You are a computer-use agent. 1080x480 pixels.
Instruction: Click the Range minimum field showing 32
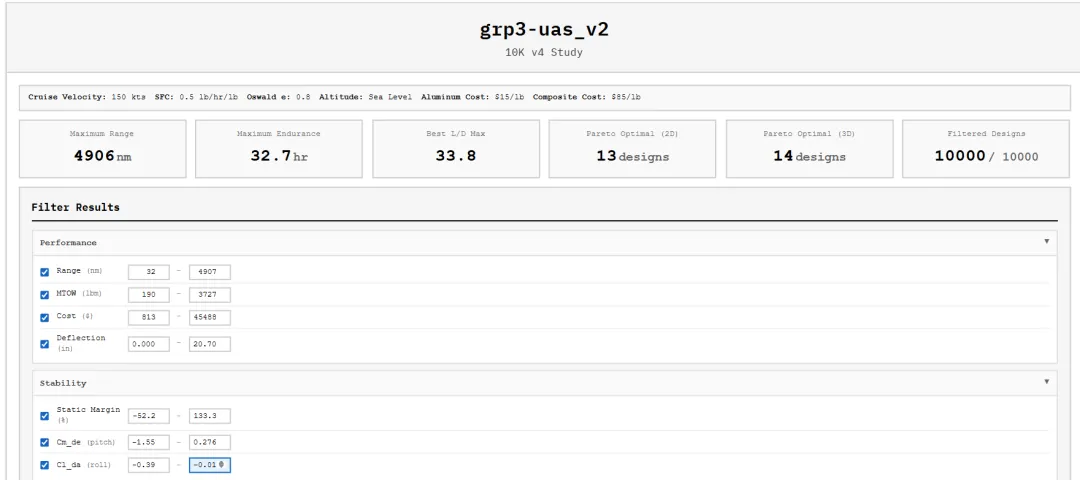[x=149, y=272]
